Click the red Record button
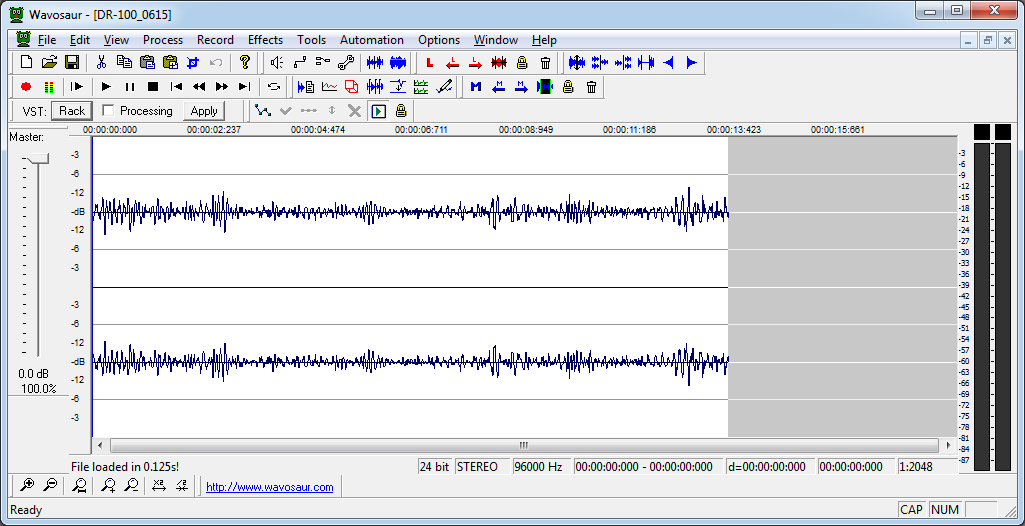The image size is (1025, 526). [26, 87]
